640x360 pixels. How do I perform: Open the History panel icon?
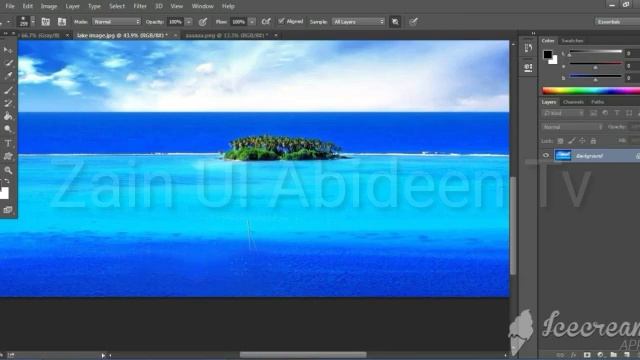[528, 48]
